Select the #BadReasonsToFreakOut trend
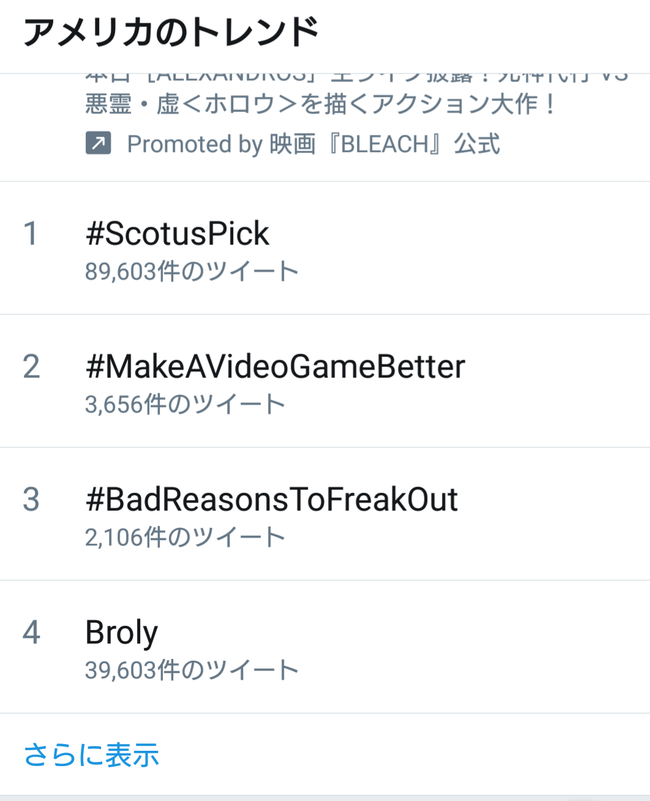This screenshot has height=801, width=650. click(271, 500)
